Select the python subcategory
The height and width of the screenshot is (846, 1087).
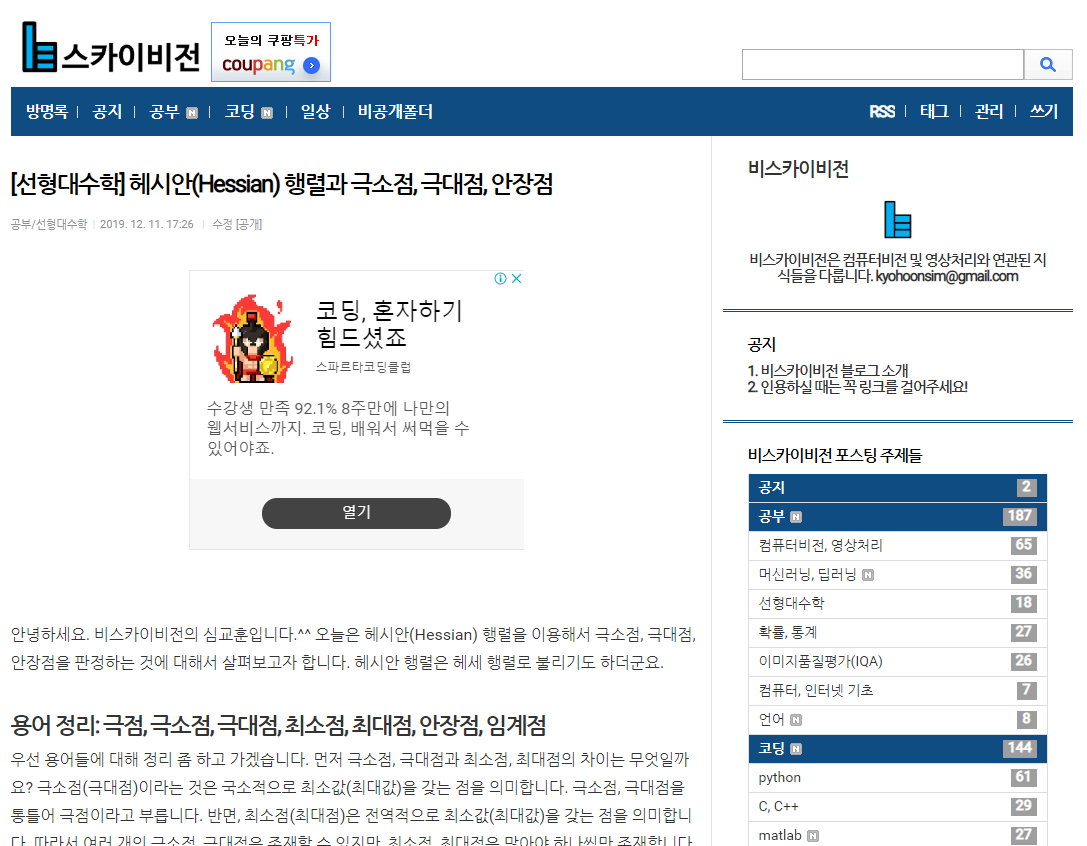[x=898, y=778]
